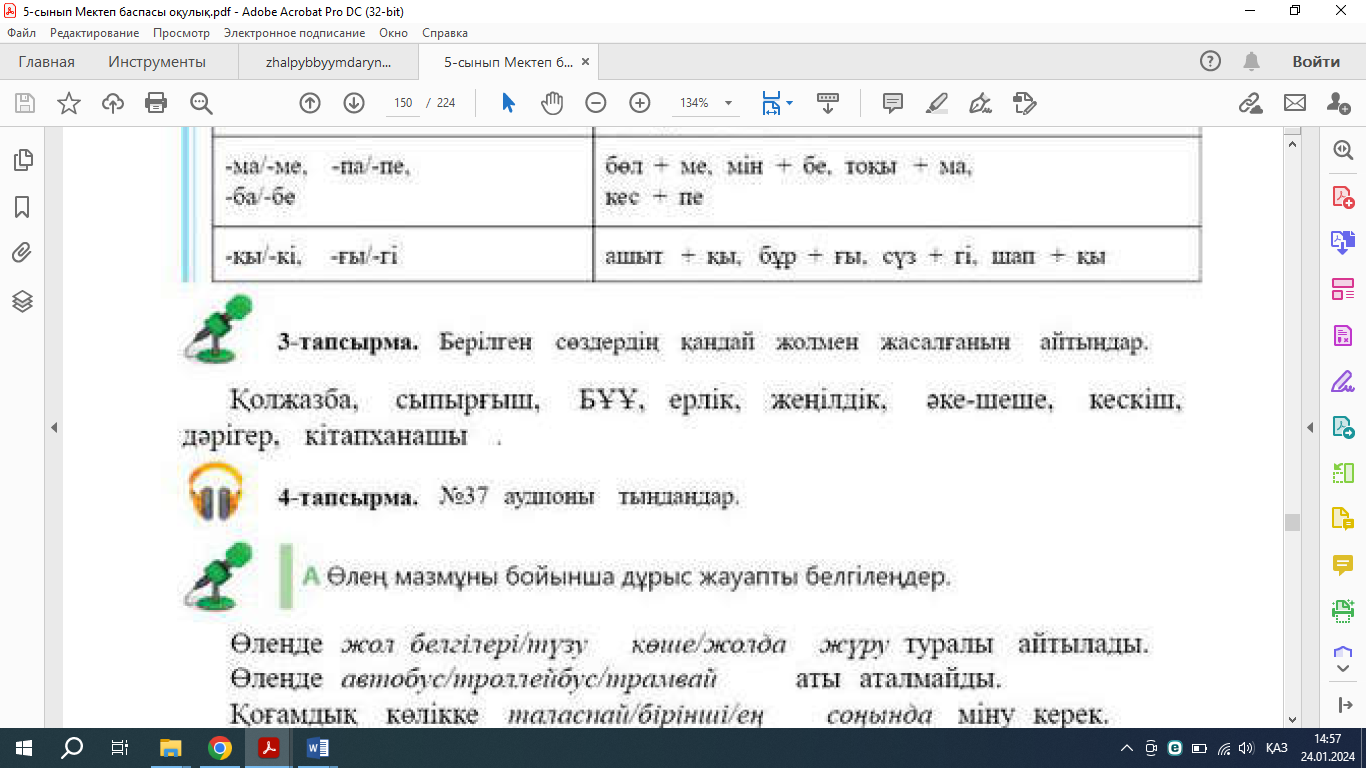Viewport: 1366px width, 768px height.
Task: Open the notifications bell
Action: [1251, 62]
